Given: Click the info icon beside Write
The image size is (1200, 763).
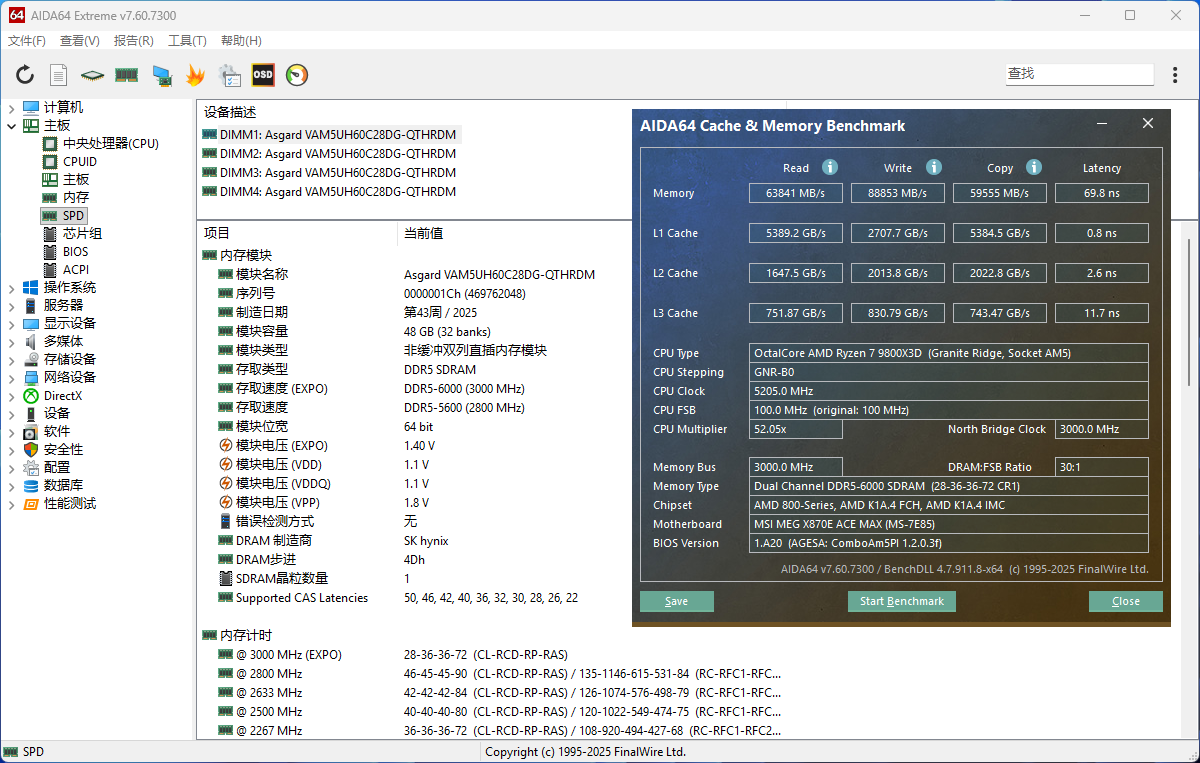Looking at the screenshot, I should coord(933,167).
